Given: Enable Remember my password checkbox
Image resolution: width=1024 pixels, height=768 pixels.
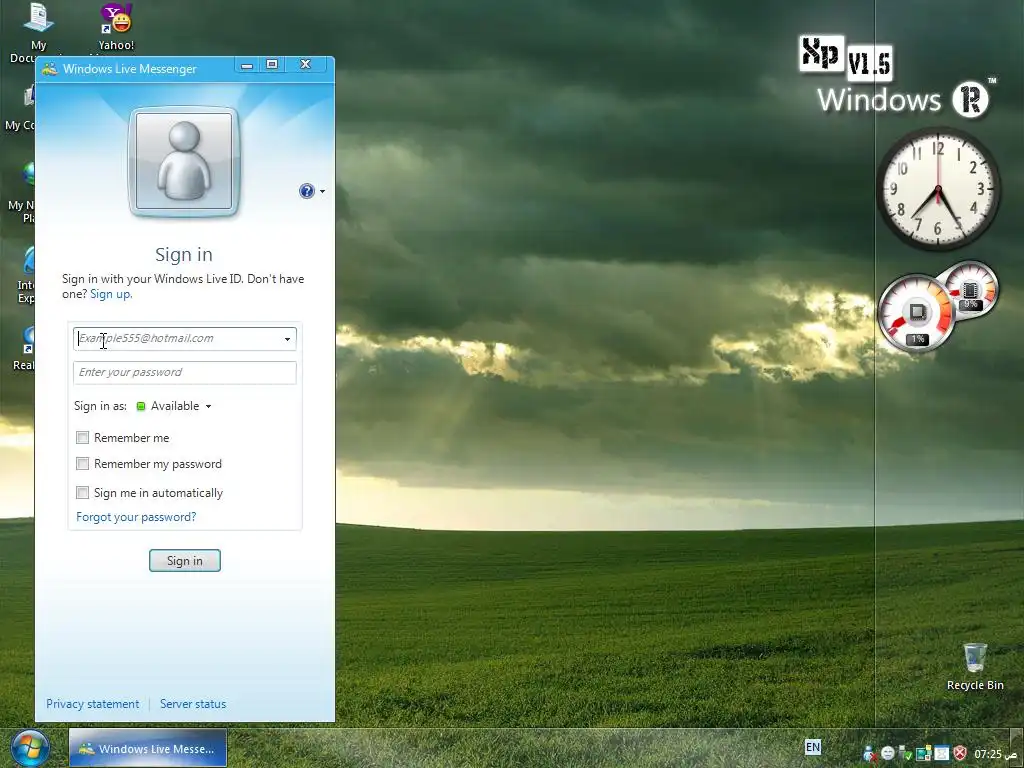Looking at the screenshot, I should click(82, 464).
